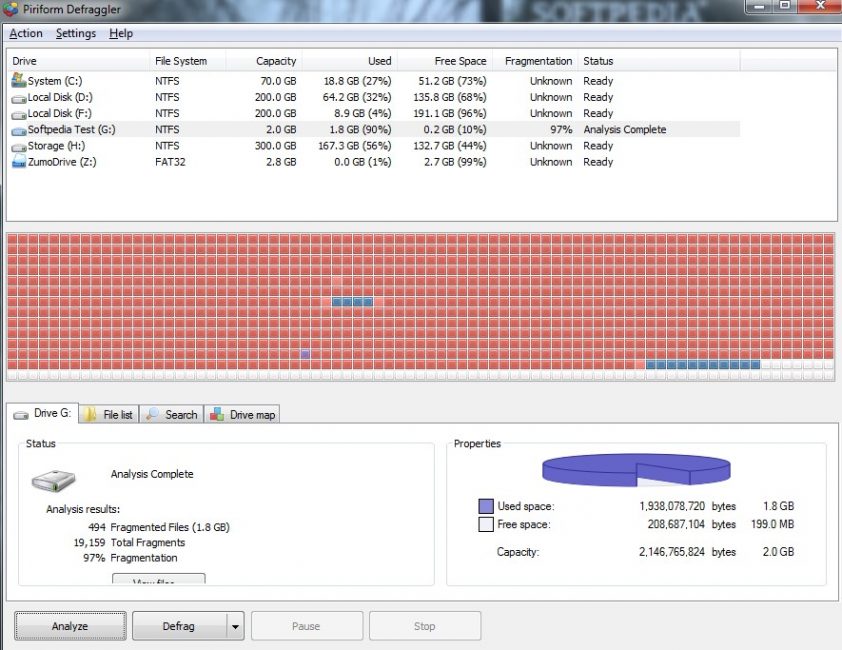Viewport: 842px width, 650px height.
Task: Click the Free space white color swatch
Action: [486, 524]
